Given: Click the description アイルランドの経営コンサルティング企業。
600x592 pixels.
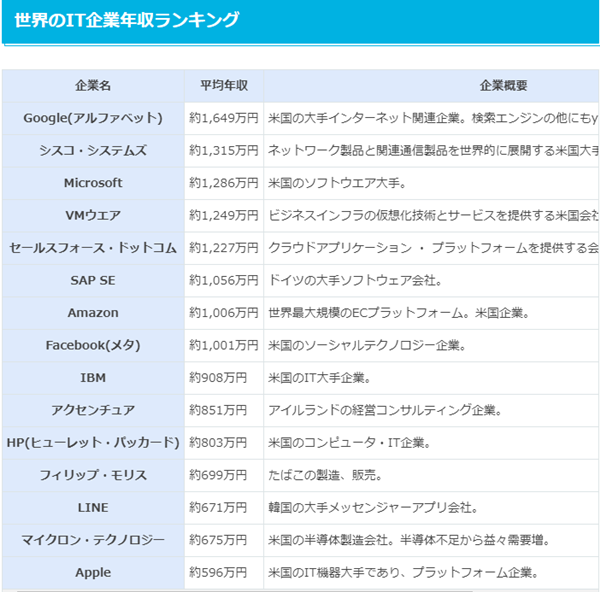Looking at the screenshot, I should [385, 411].
